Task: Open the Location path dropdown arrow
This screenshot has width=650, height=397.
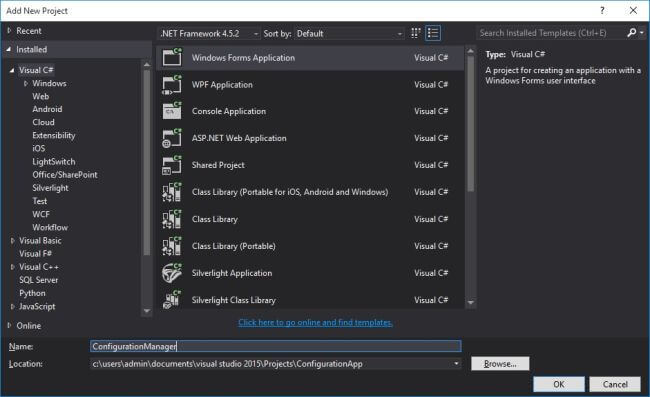Action: (456, 363)
